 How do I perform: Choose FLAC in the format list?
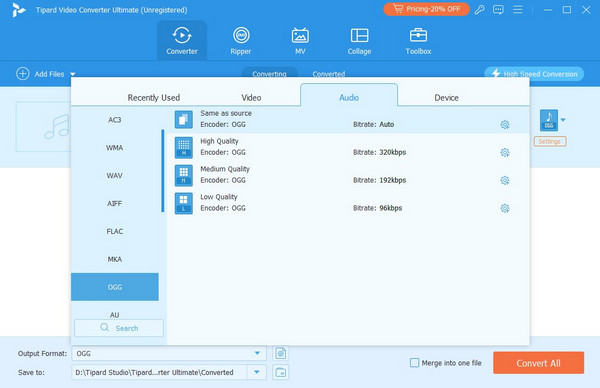point(115,231)
